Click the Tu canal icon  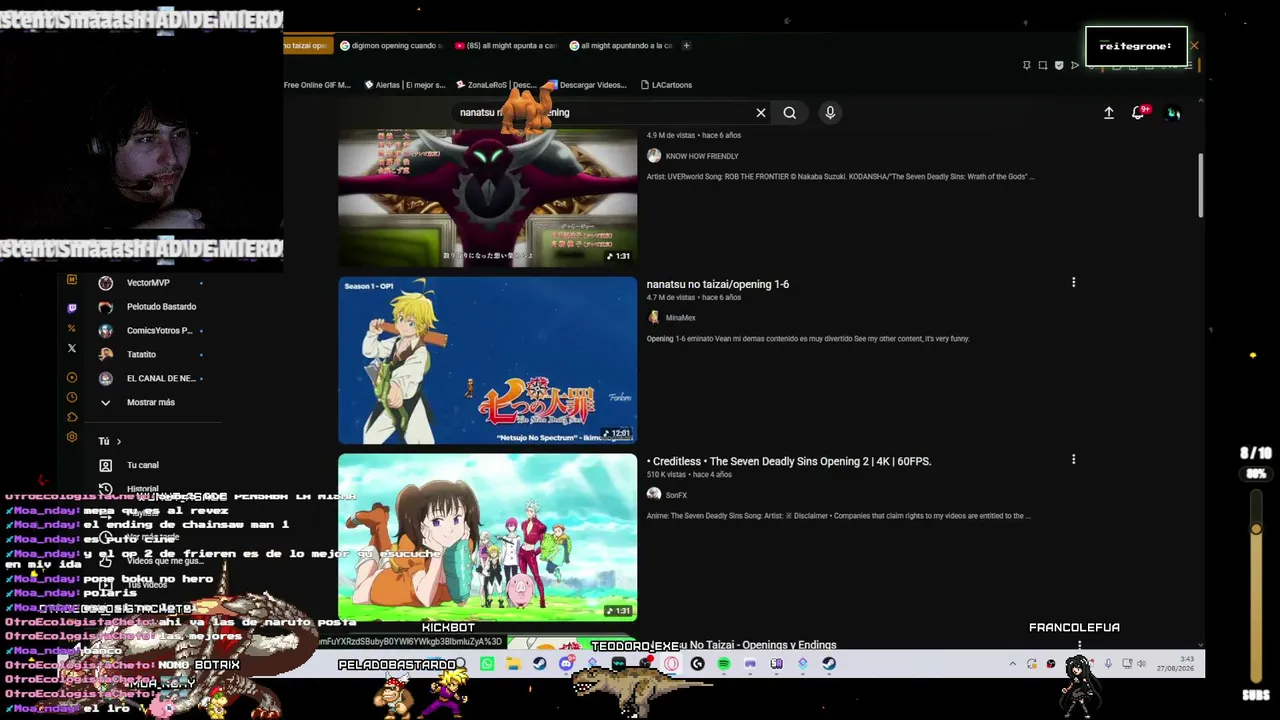point(105,465)
